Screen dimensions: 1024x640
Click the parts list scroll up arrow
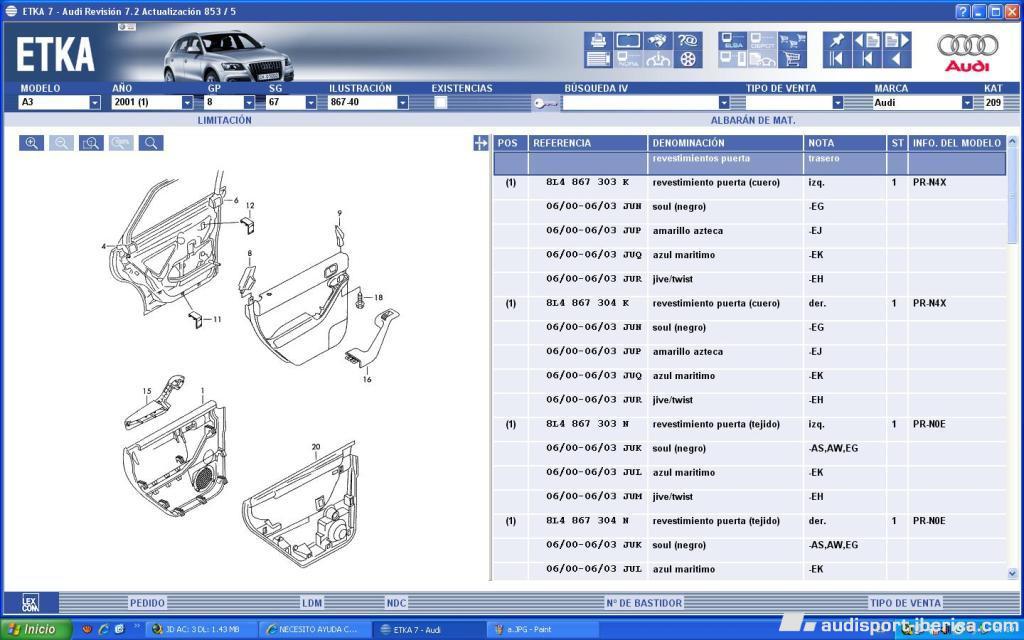[1012, 141]
